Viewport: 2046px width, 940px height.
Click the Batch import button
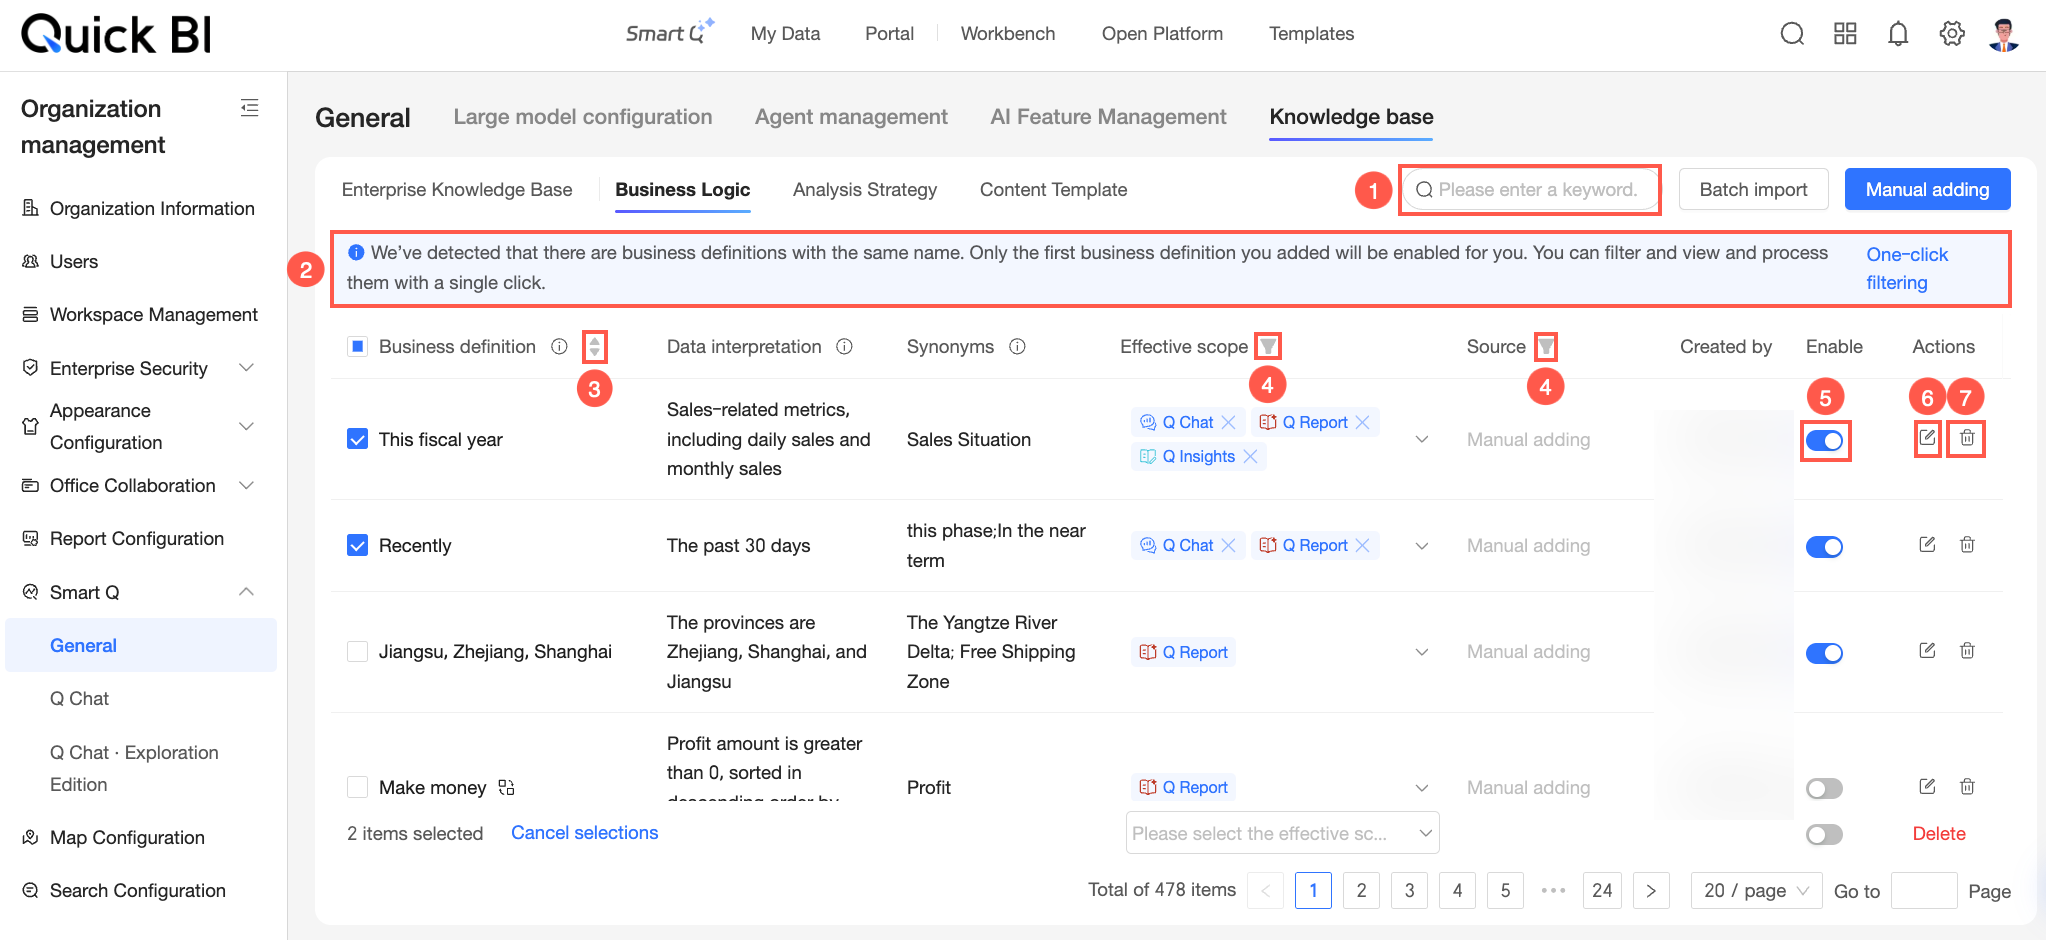(x=1754, y=189)
